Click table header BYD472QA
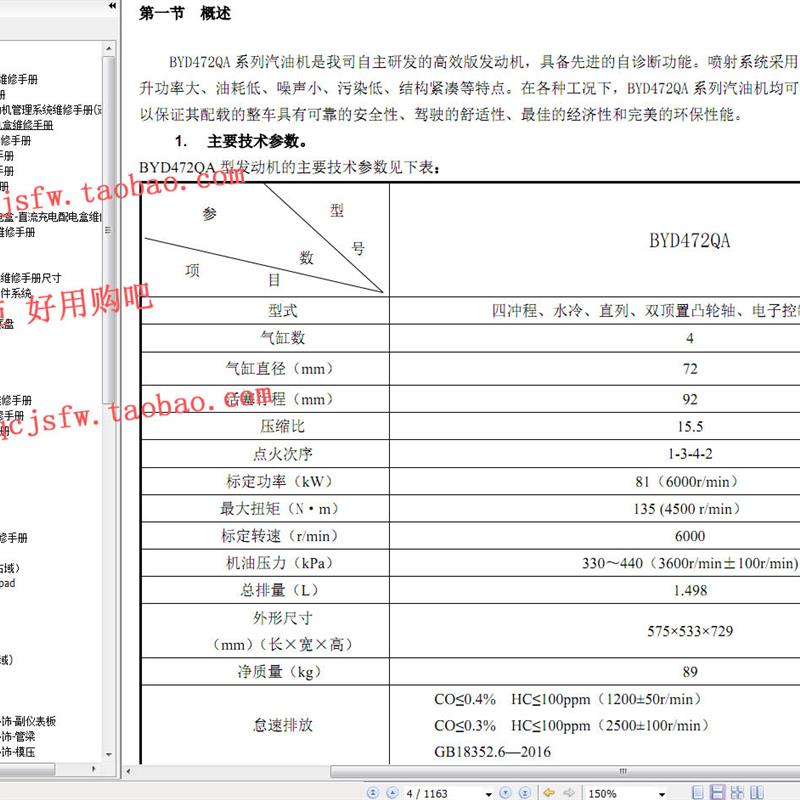This screenshot has height=800, width=800. pyautogui.click(x=689, y=240)
